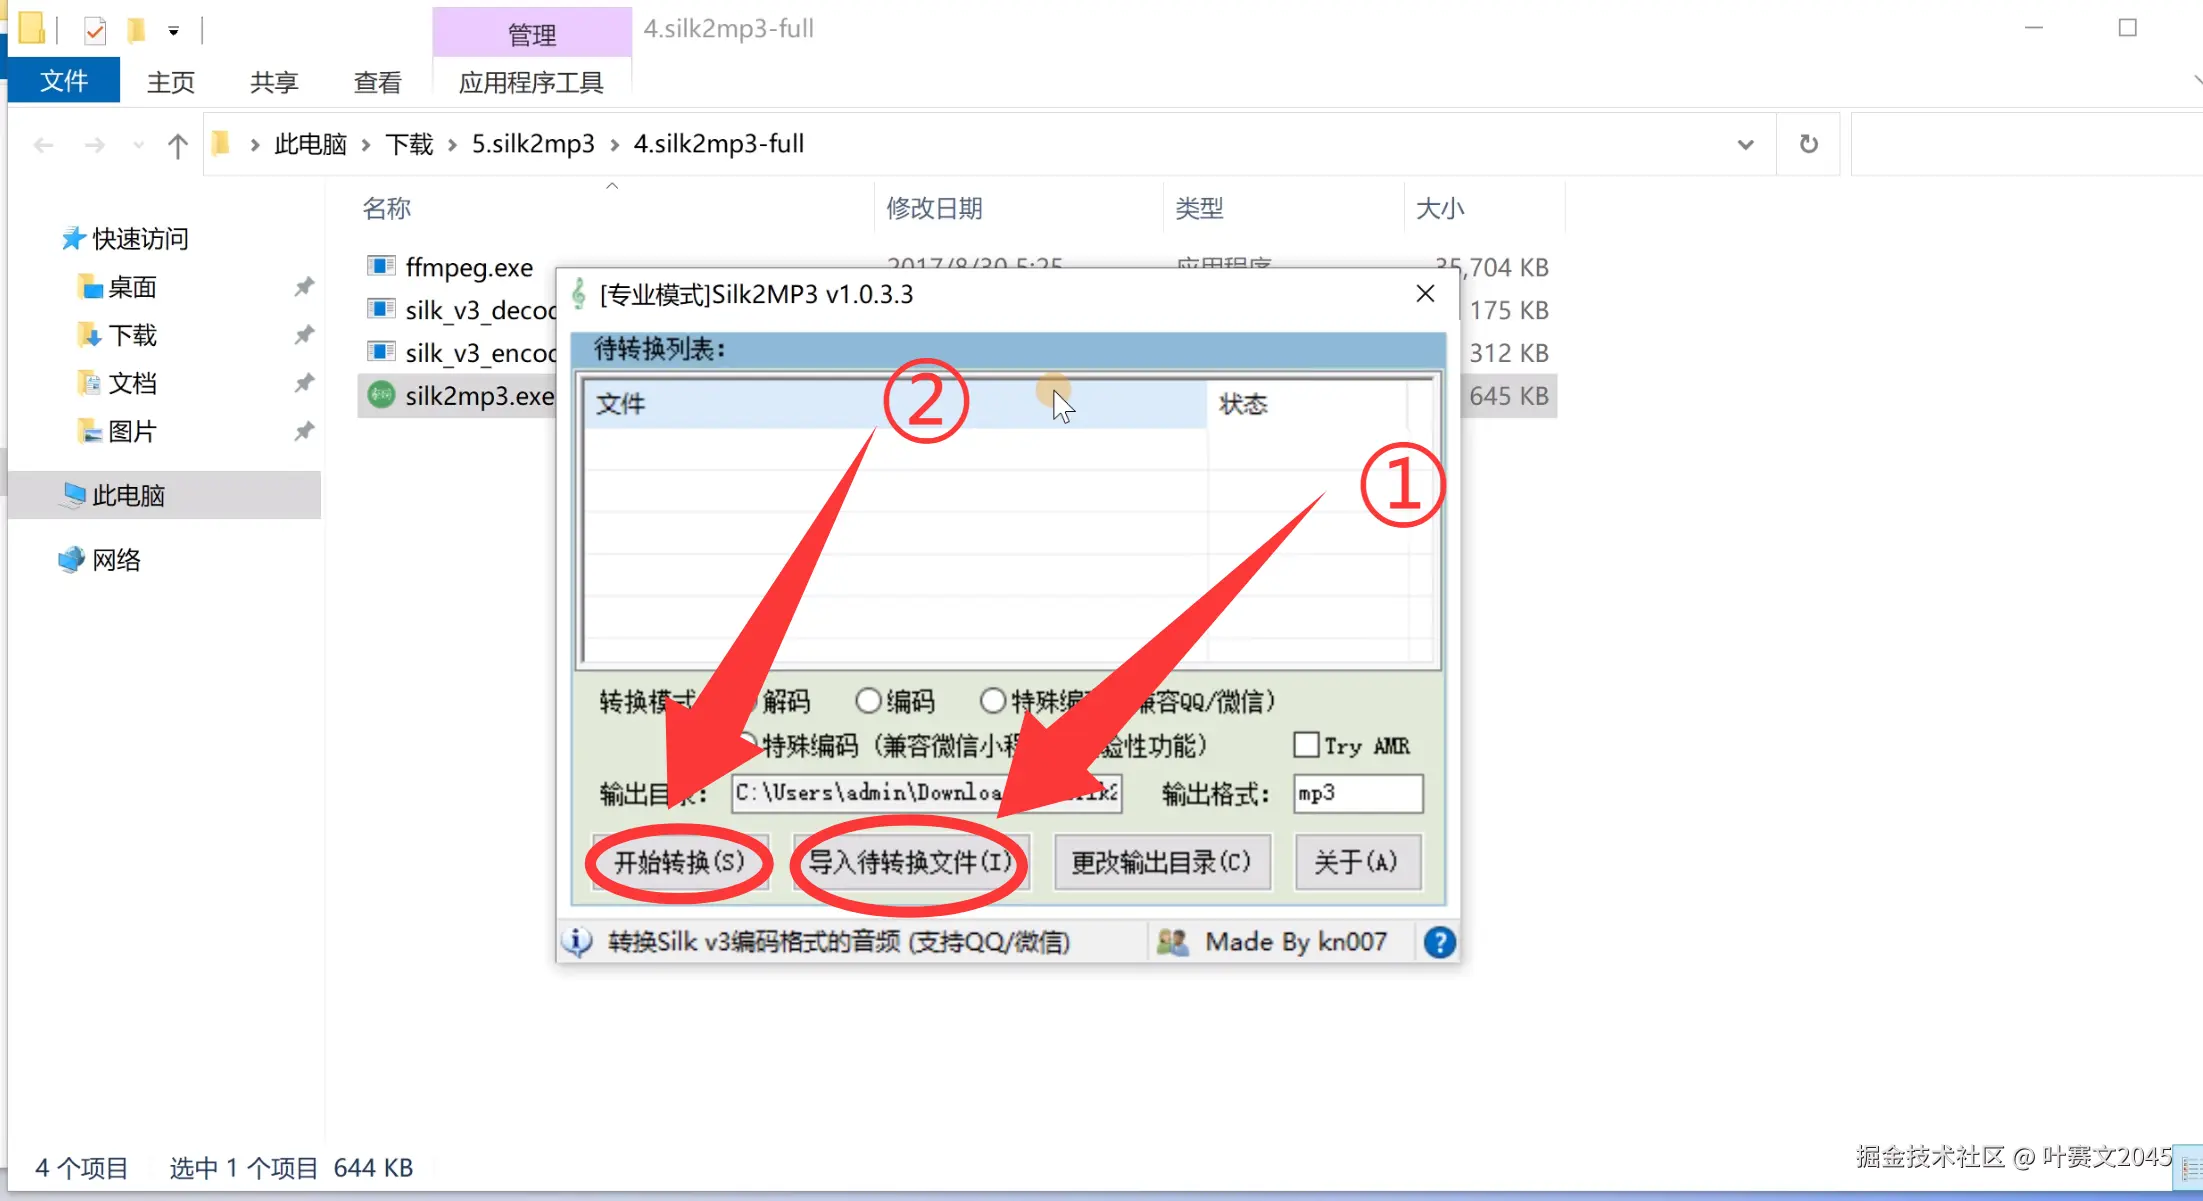Open the 文件 menu tab
Image resolution: width=2203 pixels, height=1201 pixels.
64,81
